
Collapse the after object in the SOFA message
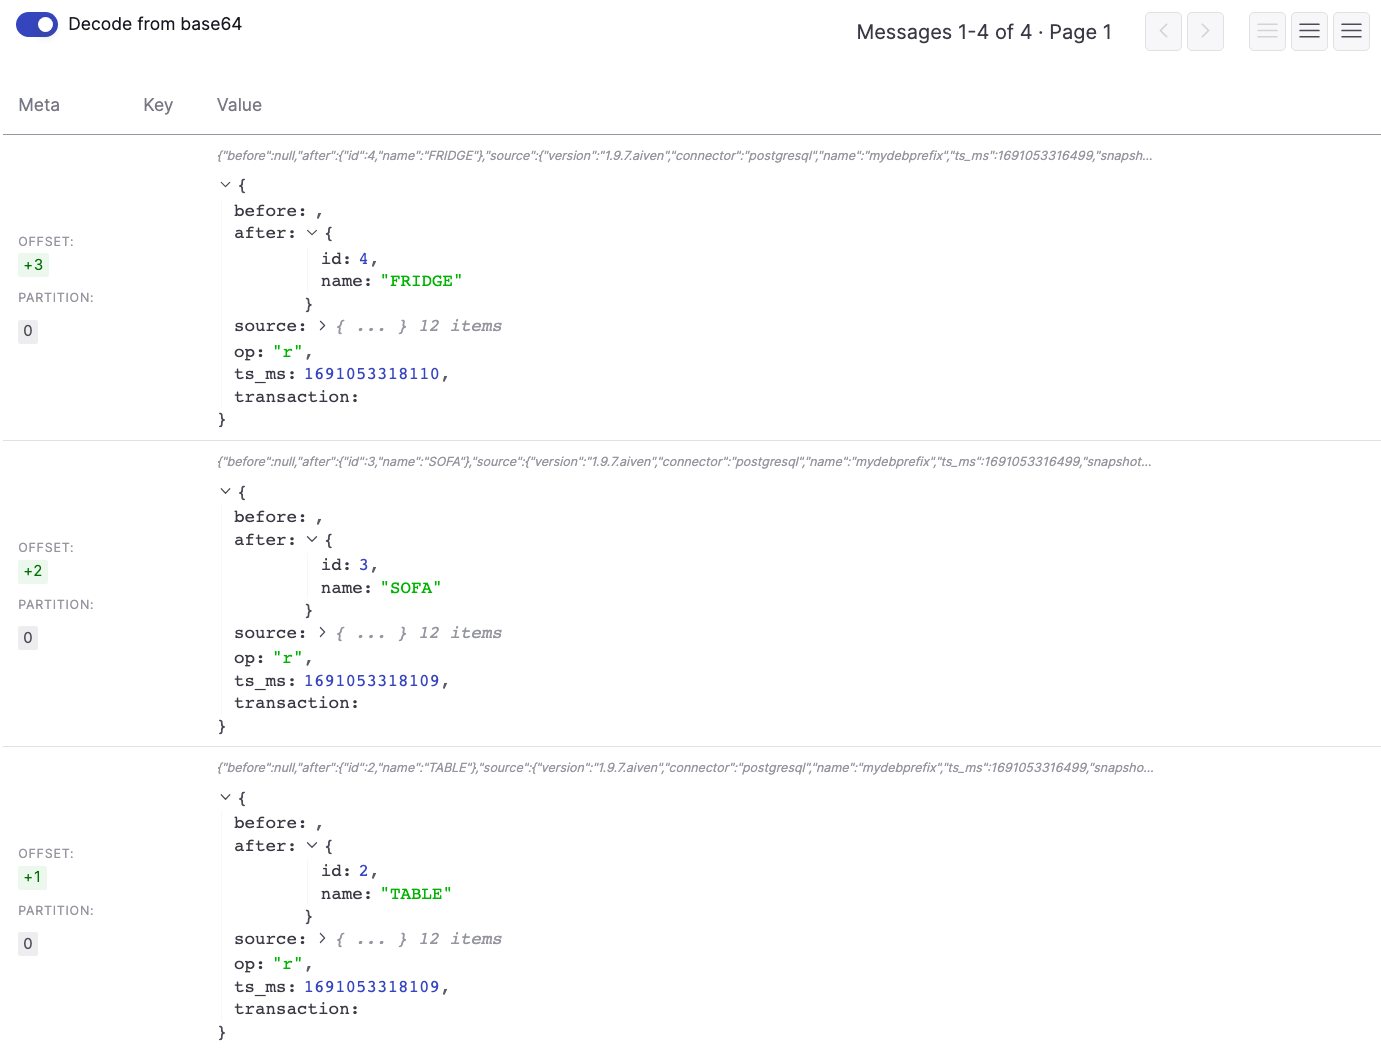(x=311, y=539)
